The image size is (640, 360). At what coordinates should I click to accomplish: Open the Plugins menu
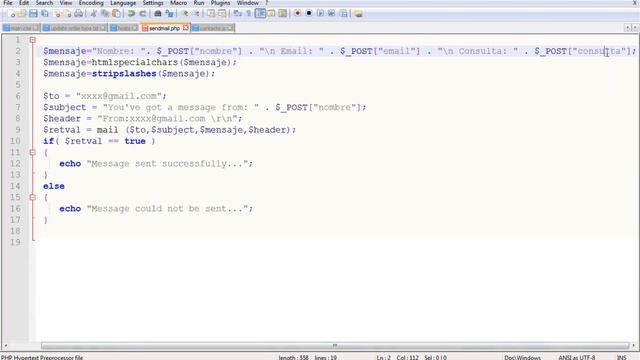220,3
